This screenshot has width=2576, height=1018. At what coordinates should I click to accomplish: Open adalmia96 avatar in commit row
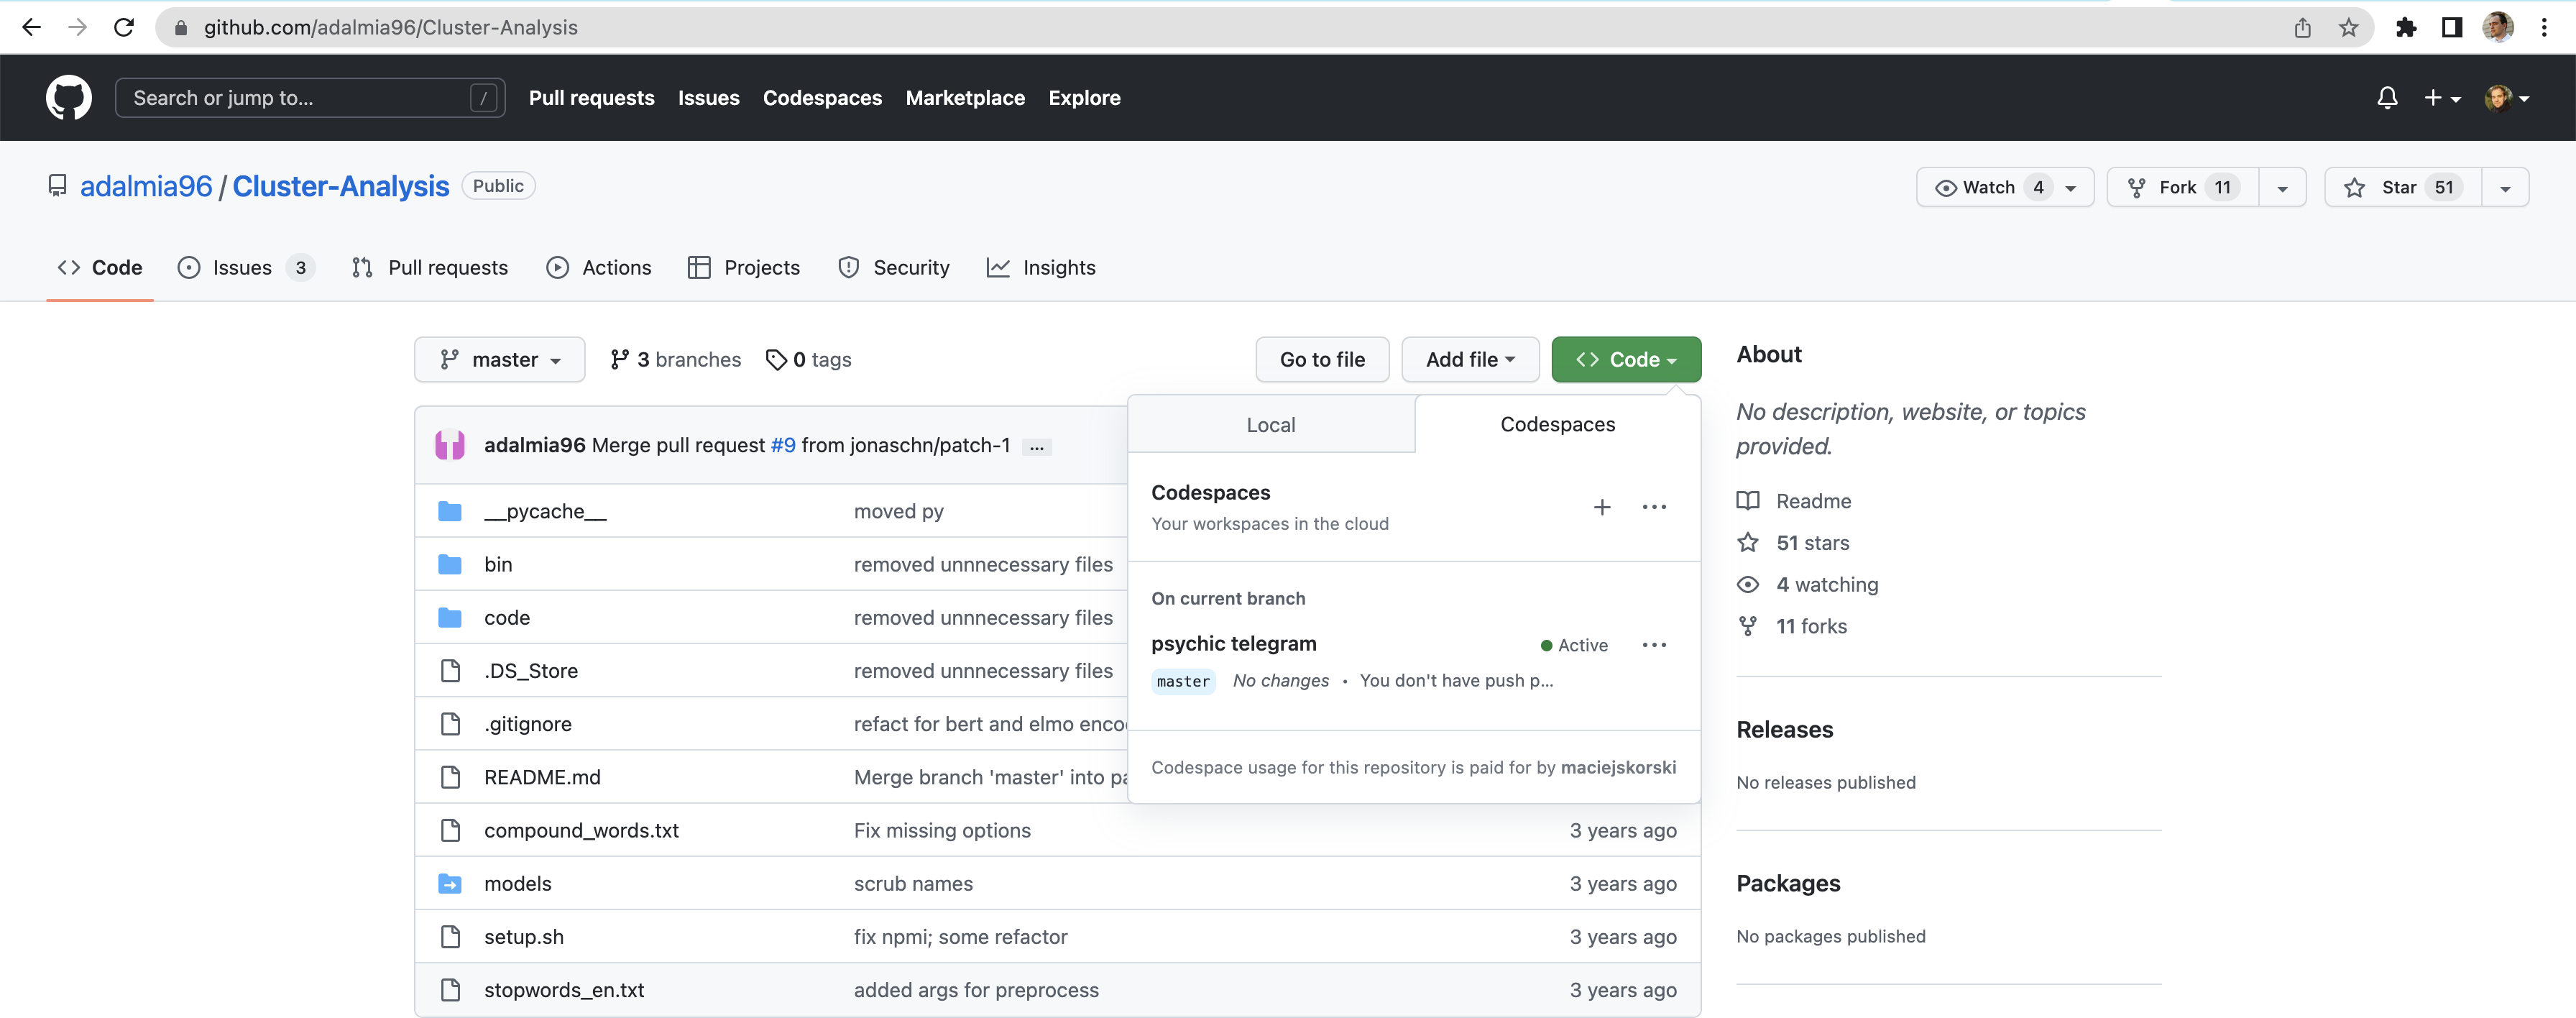pos(450,445)
